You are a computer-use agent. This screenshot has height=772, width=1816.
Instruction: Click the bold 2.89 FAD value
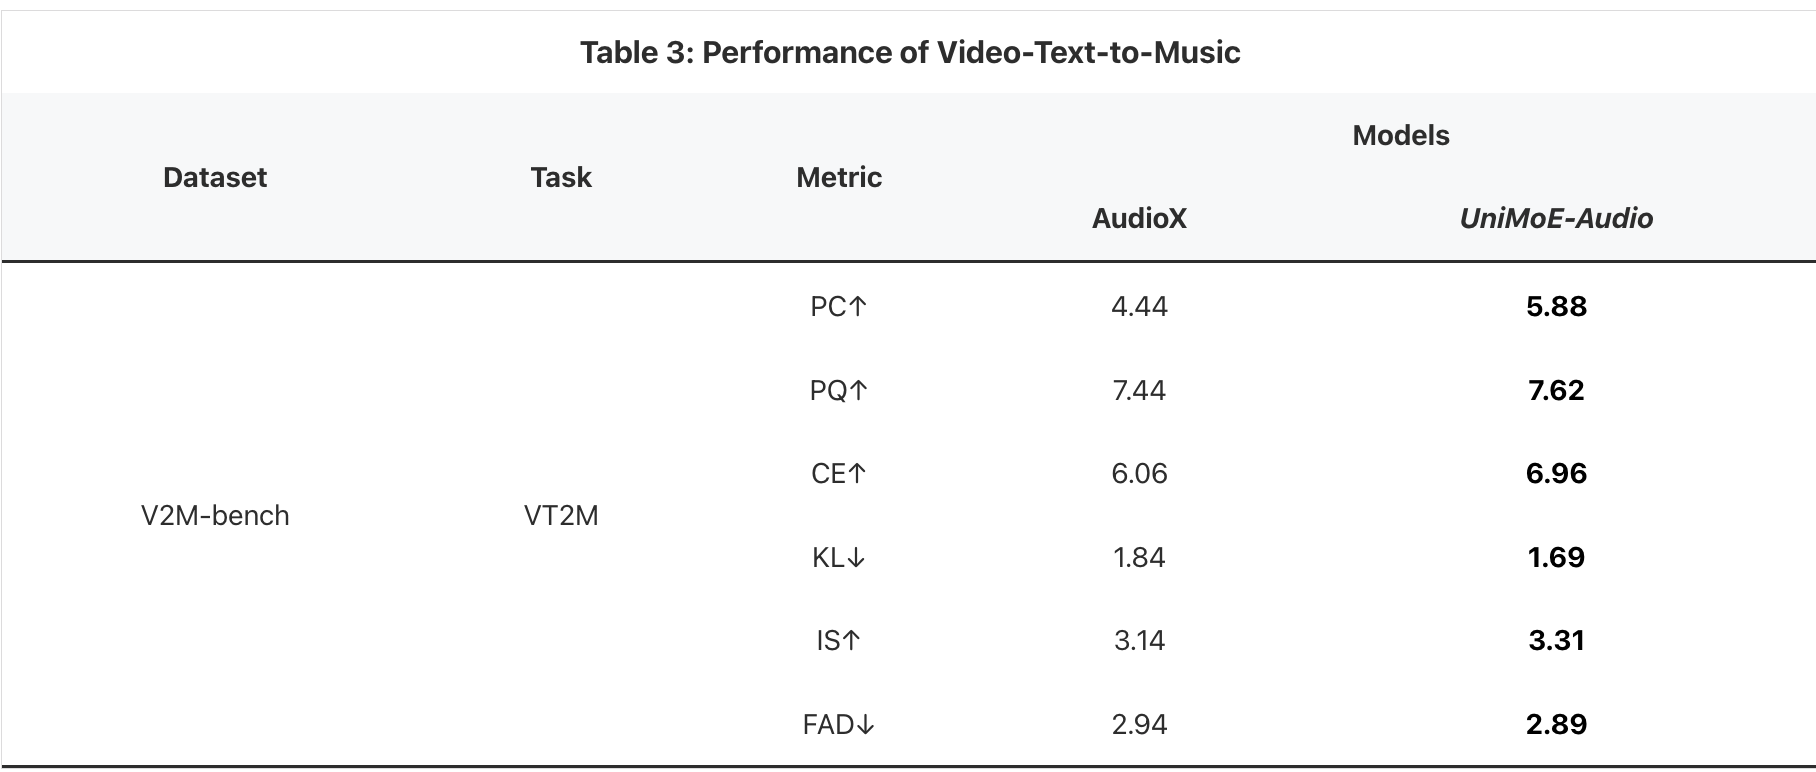1556,724
